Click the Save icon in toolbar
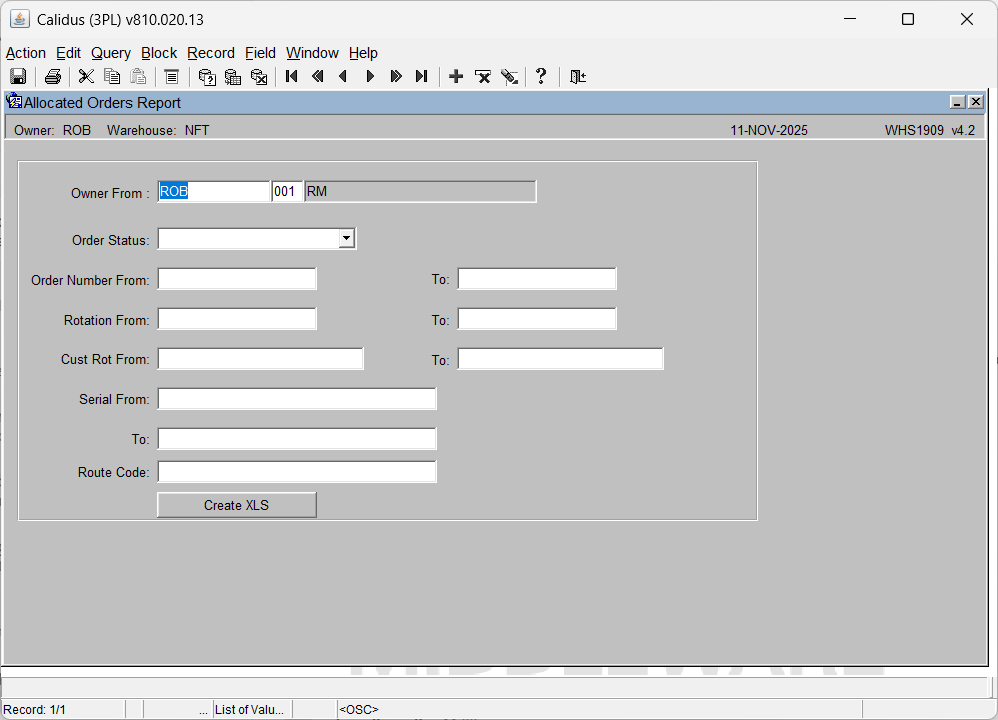Viewport: 998px width, 720px height. 18,77
